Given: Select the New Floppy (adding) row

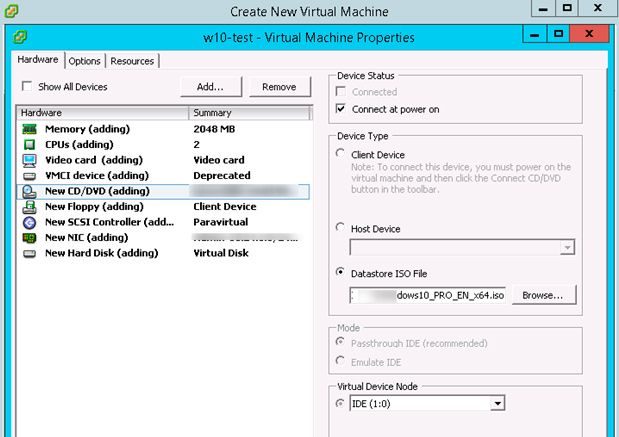Looking at the screenshot, I should coord(163,207).
